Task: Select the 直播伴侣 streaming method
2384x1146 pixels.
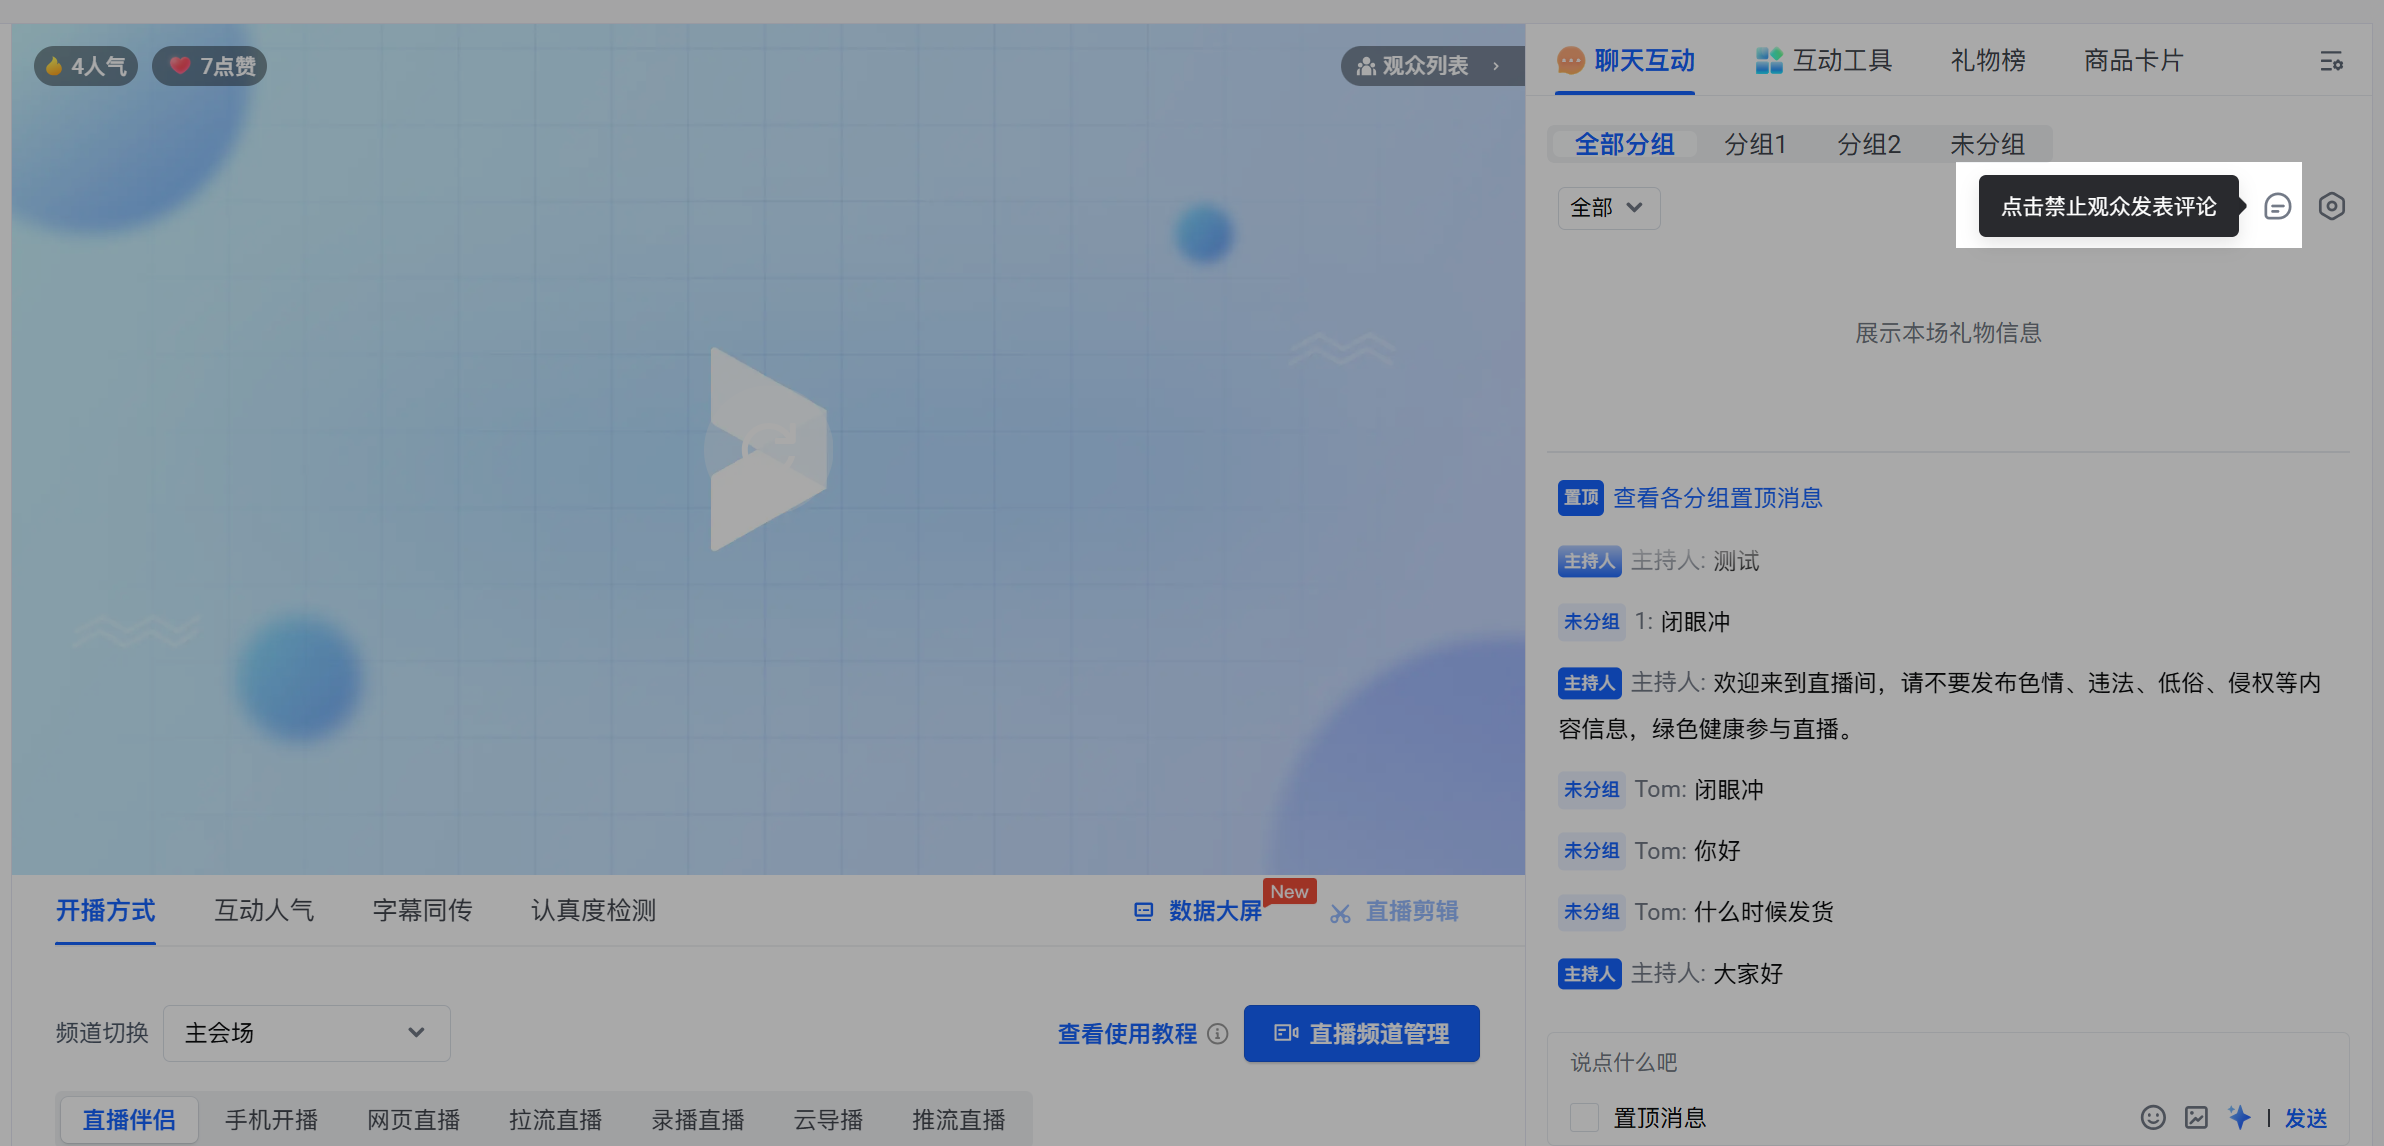Action: tap(129, 1119)
